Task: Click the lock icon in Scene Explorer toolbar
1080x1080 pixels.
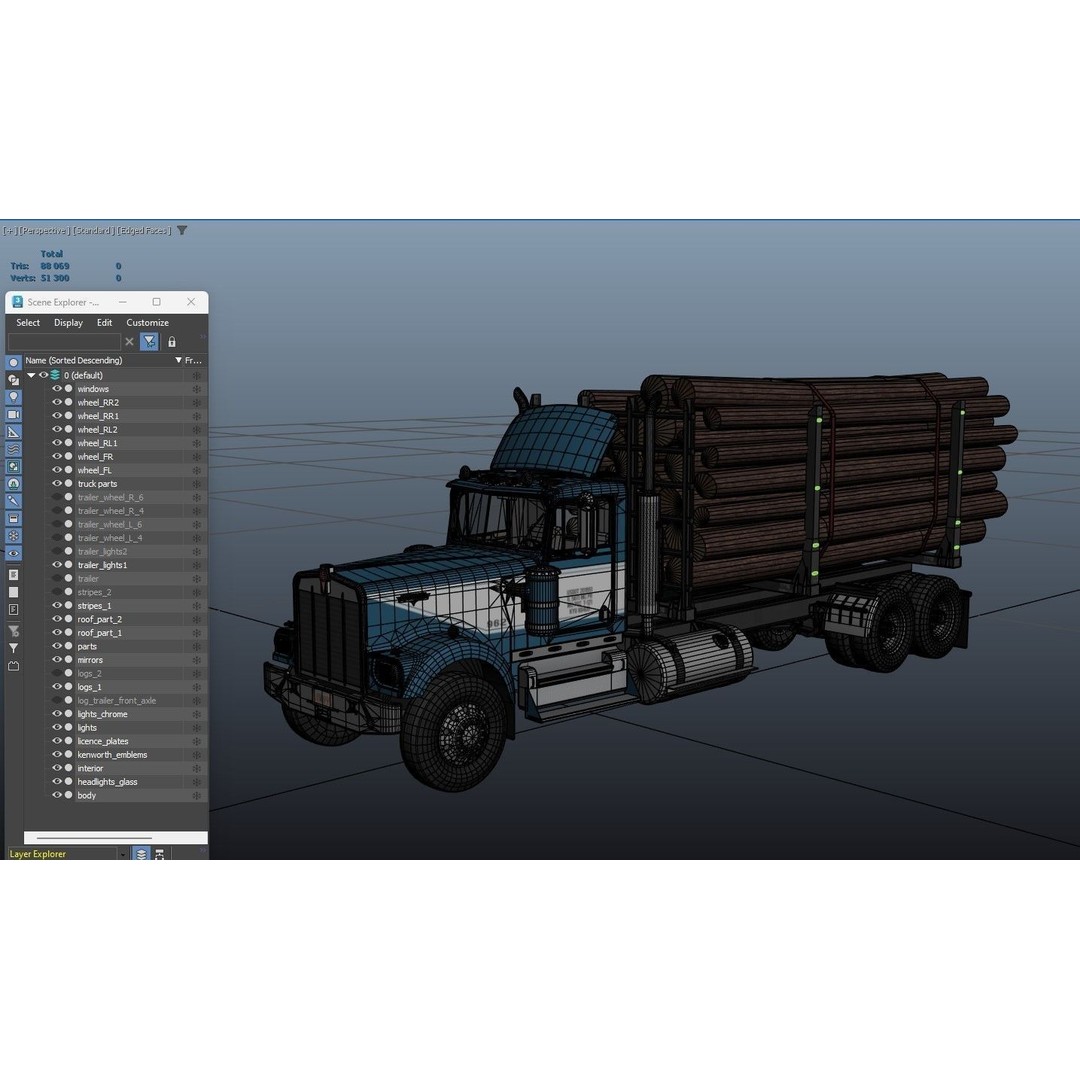Action: pyautogui.click(x=171, y=341)
